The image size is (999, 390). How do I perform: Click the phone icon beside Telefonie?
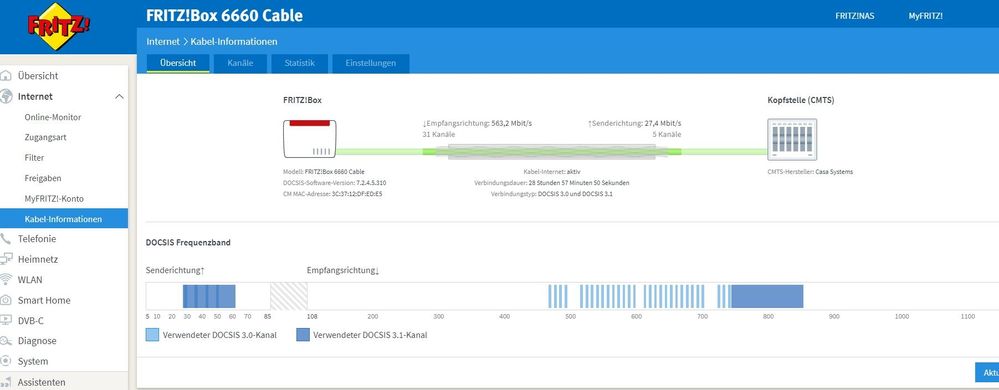point(6,239)
